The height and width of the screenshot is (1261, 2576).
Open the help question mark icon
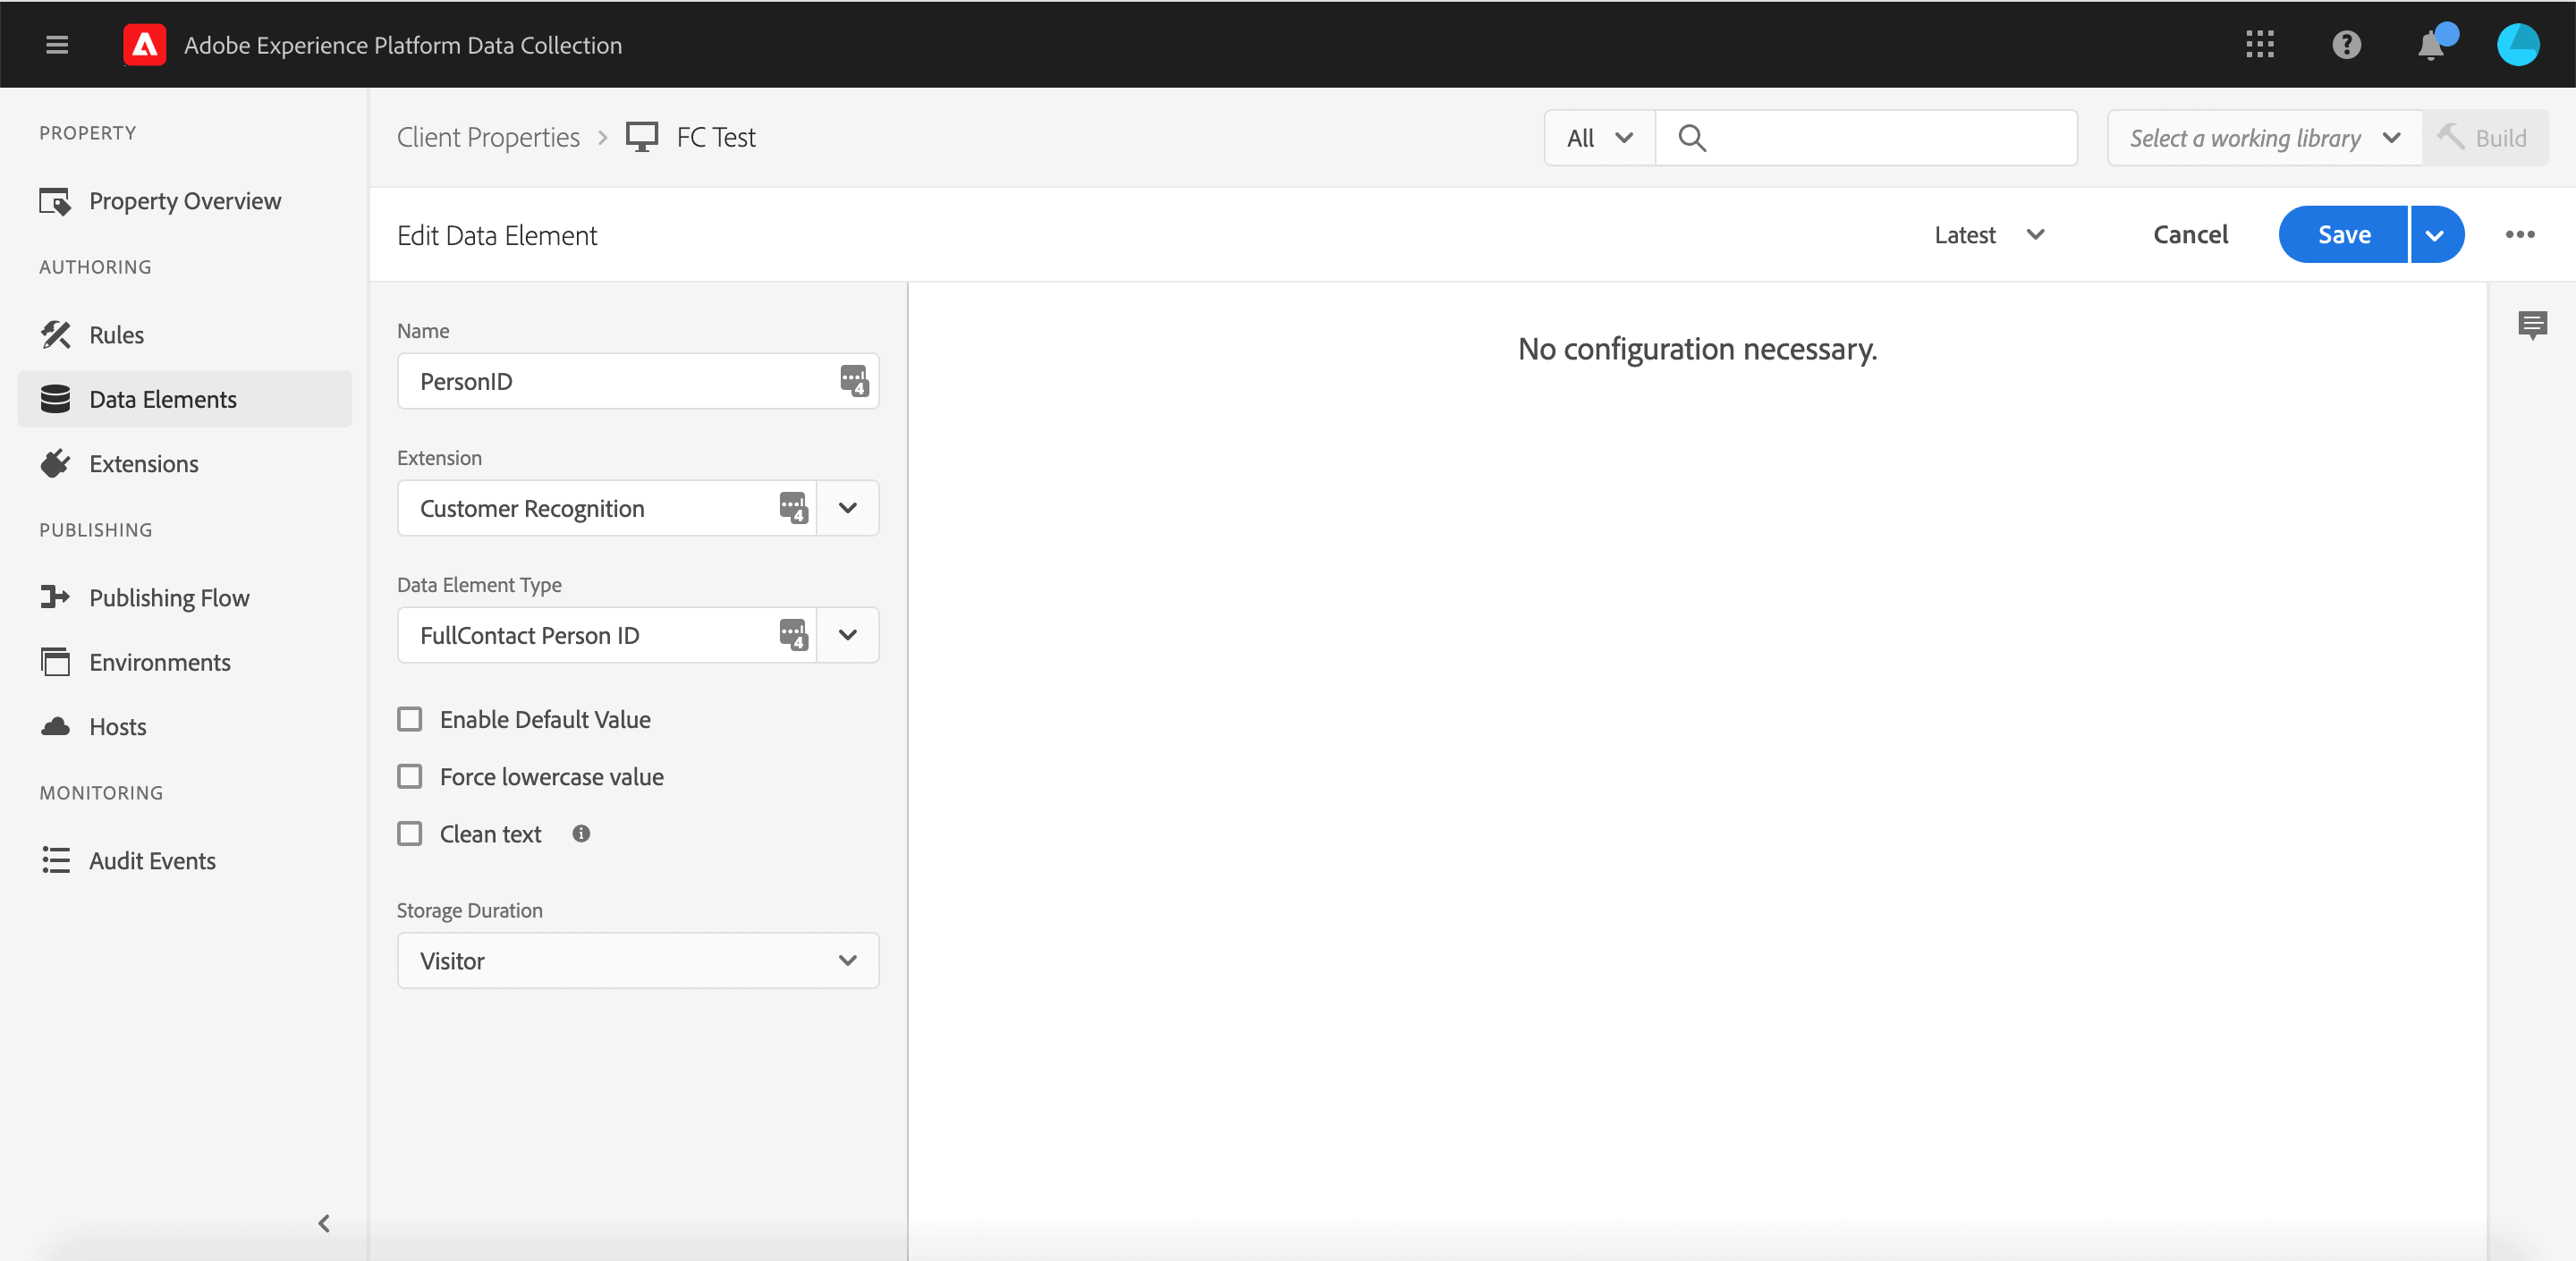[2345, 45]
